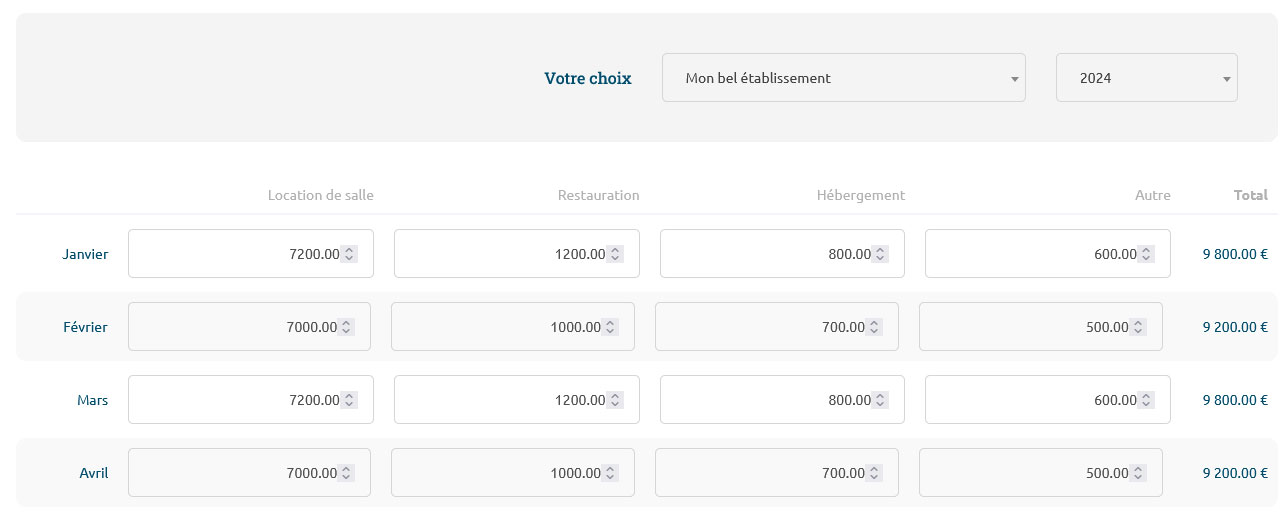Open the 'Mon bel établissement' establishment dropdown
This screenshot has width=1287, height=516.
coord(843,78)
